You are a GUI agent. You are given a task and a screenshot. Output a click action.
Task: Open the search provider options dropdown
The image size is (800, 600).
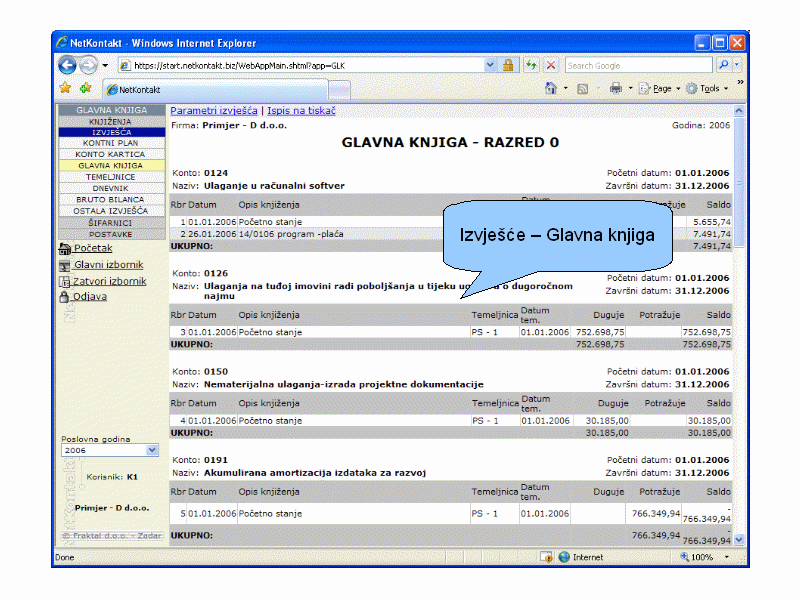pos(736,65)
